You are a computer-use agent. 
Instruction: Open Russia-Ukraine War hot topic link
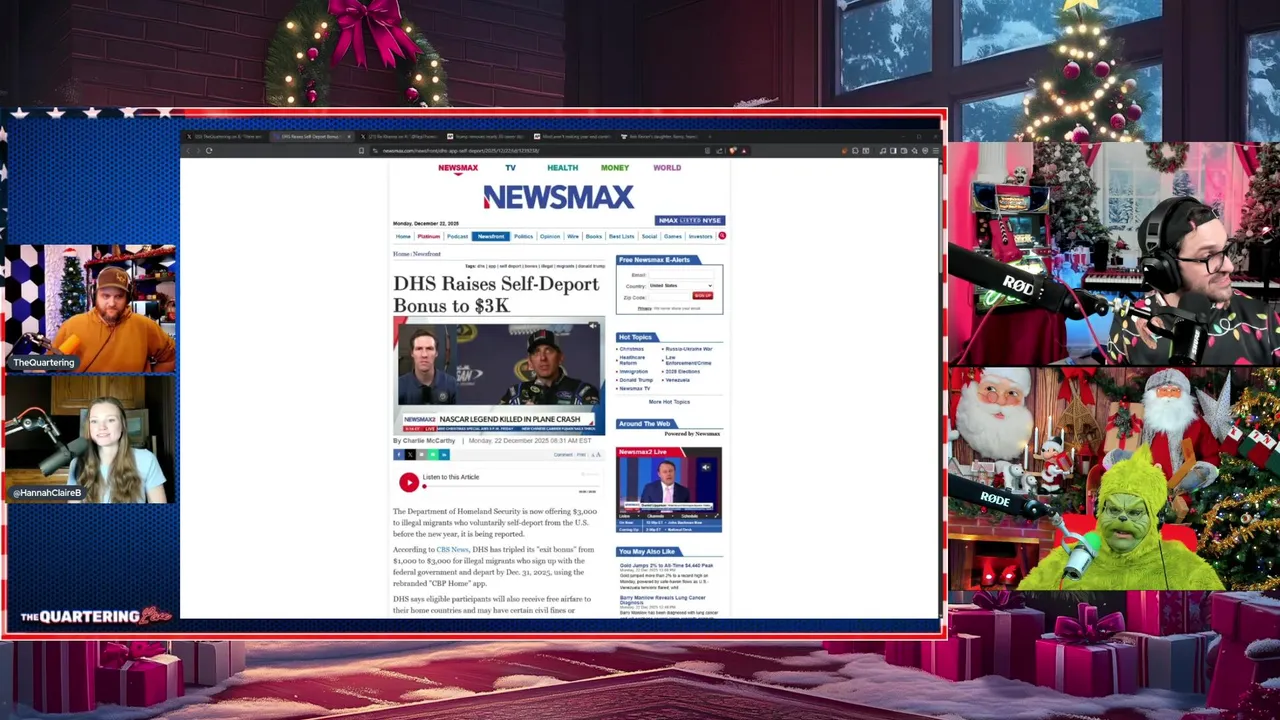click(689, 349)
